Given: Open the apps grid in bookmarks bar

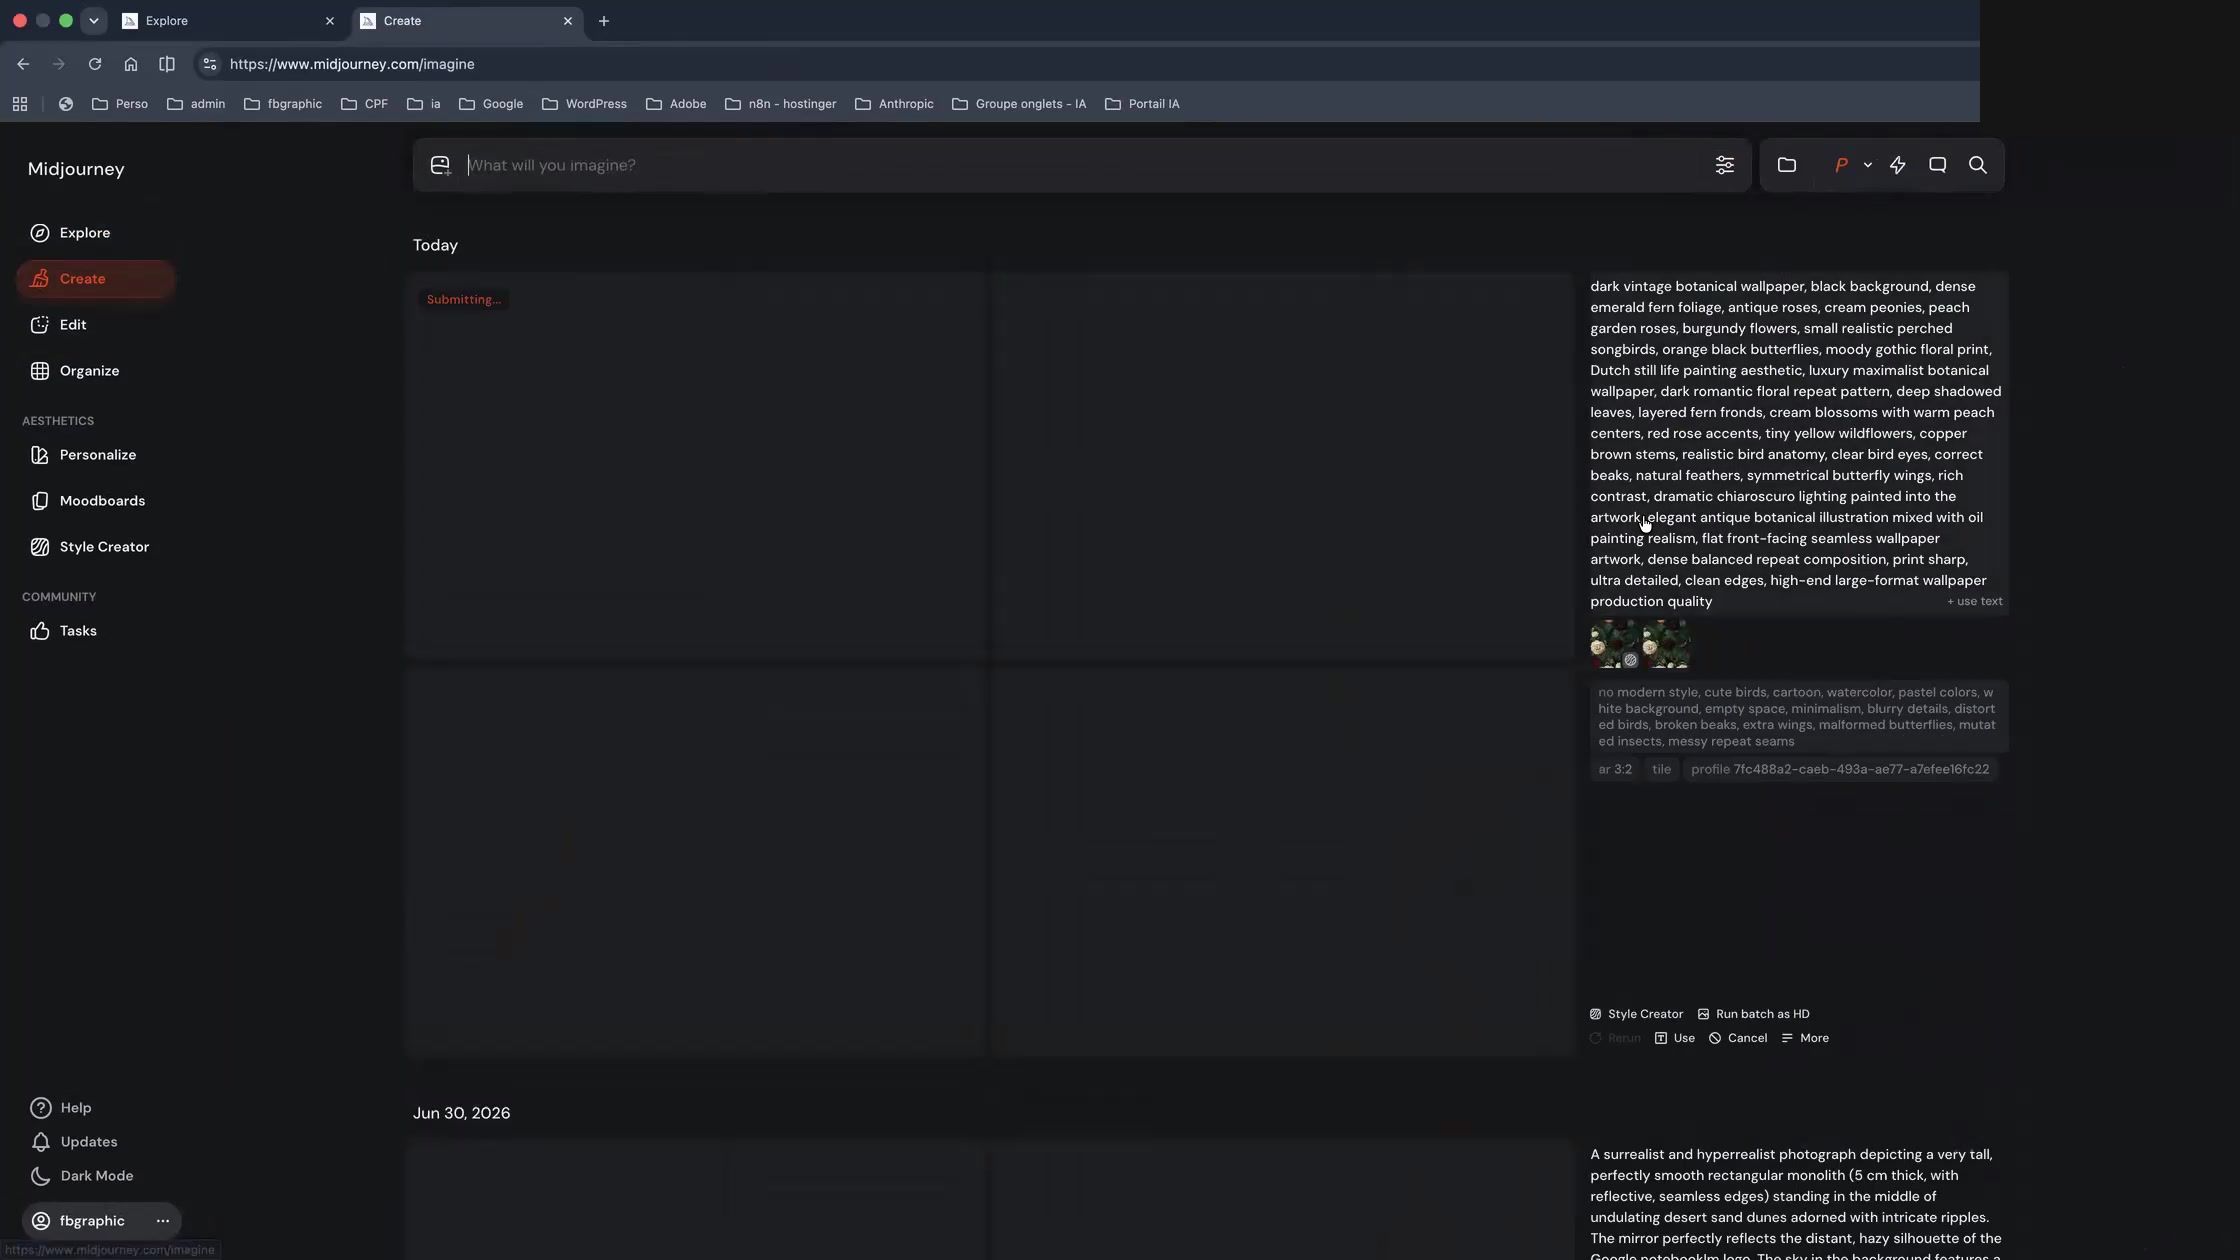Looking at the screenshot, I should click(20, 104).
